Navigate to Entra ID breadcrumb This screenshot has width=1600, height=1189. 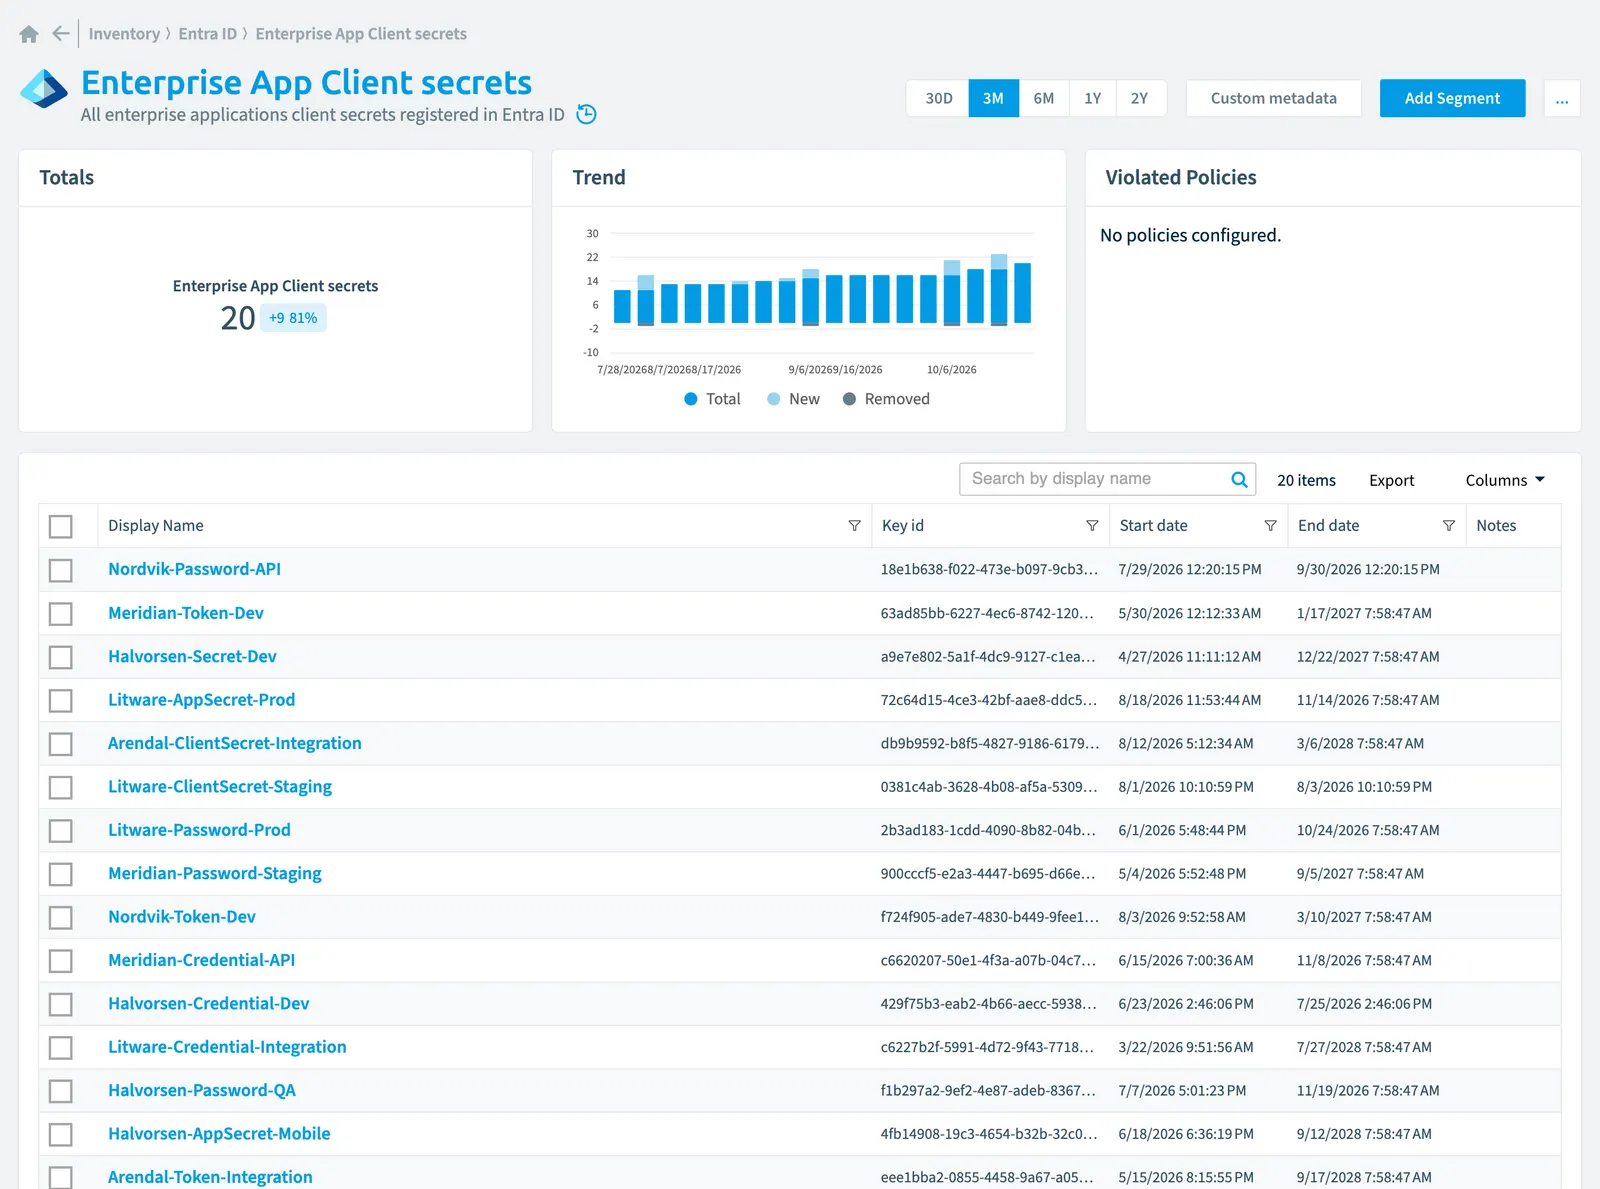click(x=207, y=34)
